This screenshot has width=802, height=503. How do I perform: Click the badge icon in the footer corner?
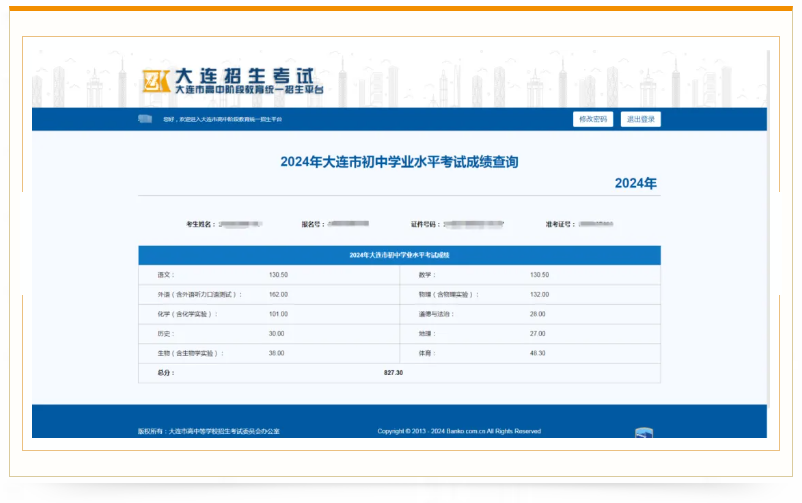point(644,433)
